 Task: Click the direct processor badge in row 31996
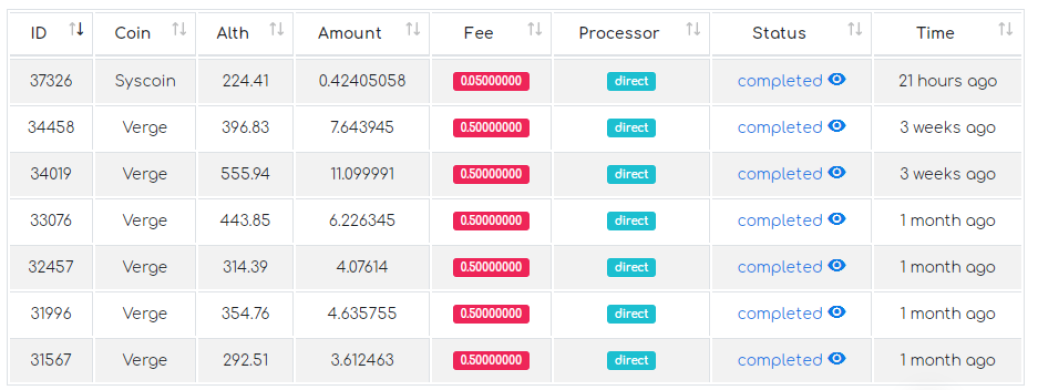(632, 314)
